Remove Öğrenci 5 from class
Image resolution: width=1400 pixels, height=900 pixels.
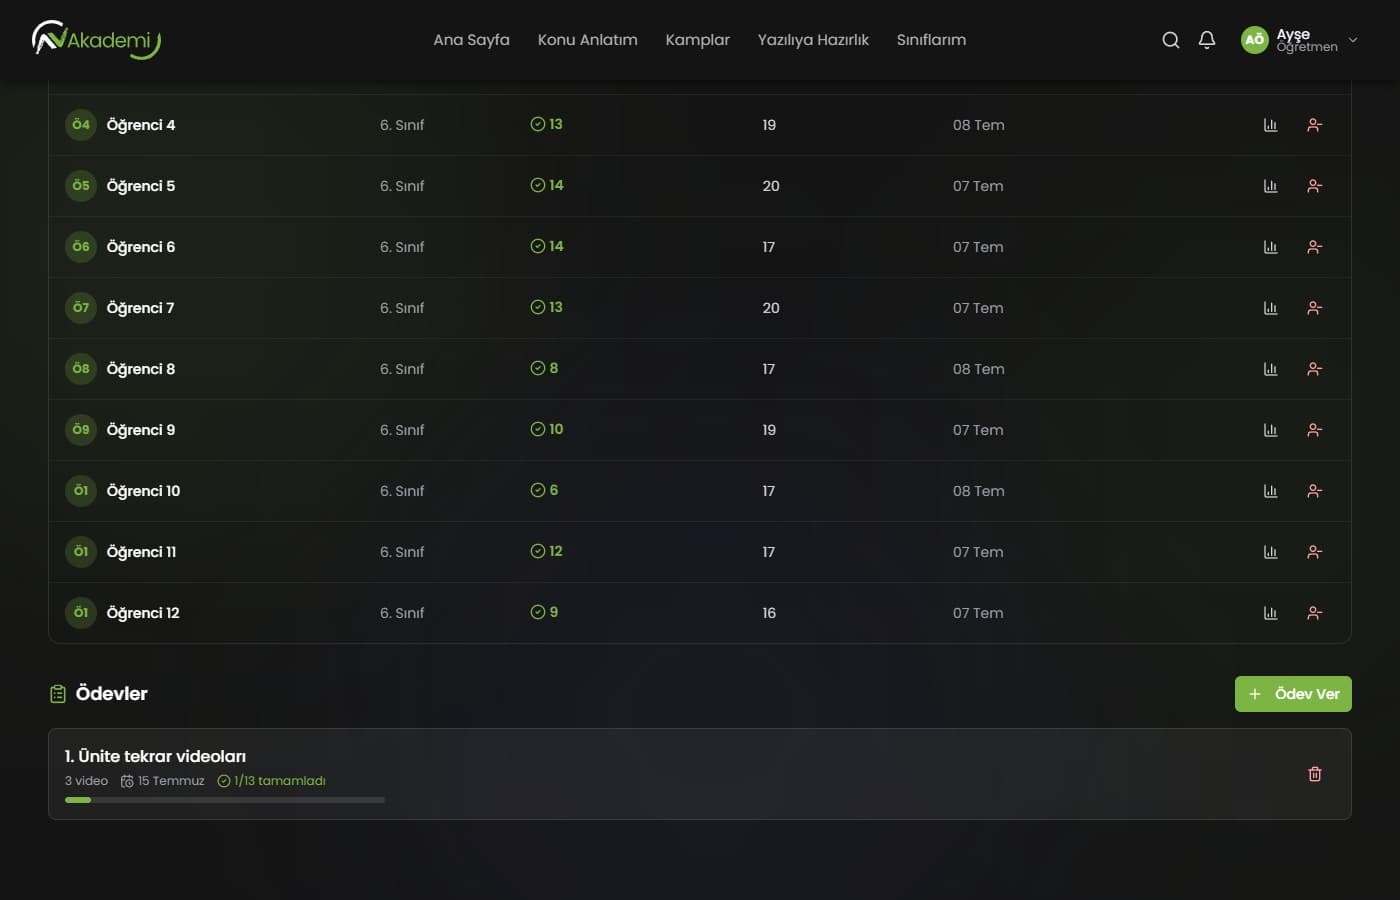(x=1314, y=186)
